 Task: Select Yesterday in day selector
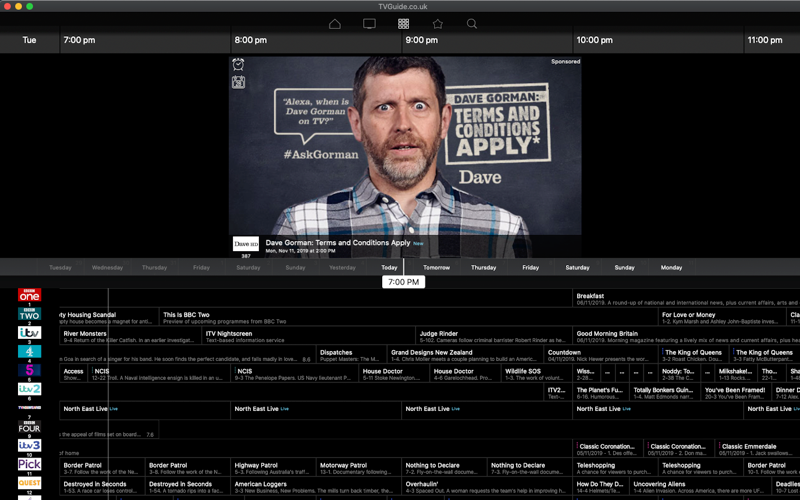(x=342, y=267)
